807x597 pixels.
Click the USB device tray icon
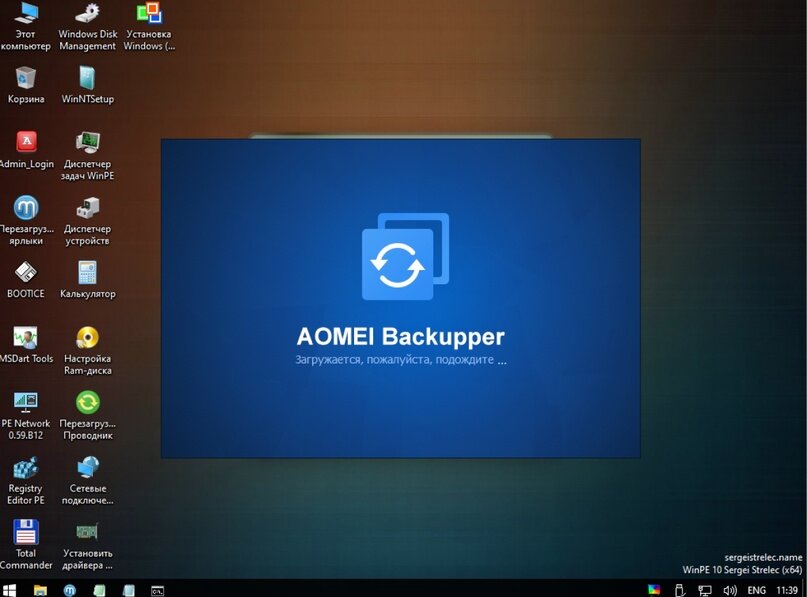pyautogui.click(x=679, y=590)
